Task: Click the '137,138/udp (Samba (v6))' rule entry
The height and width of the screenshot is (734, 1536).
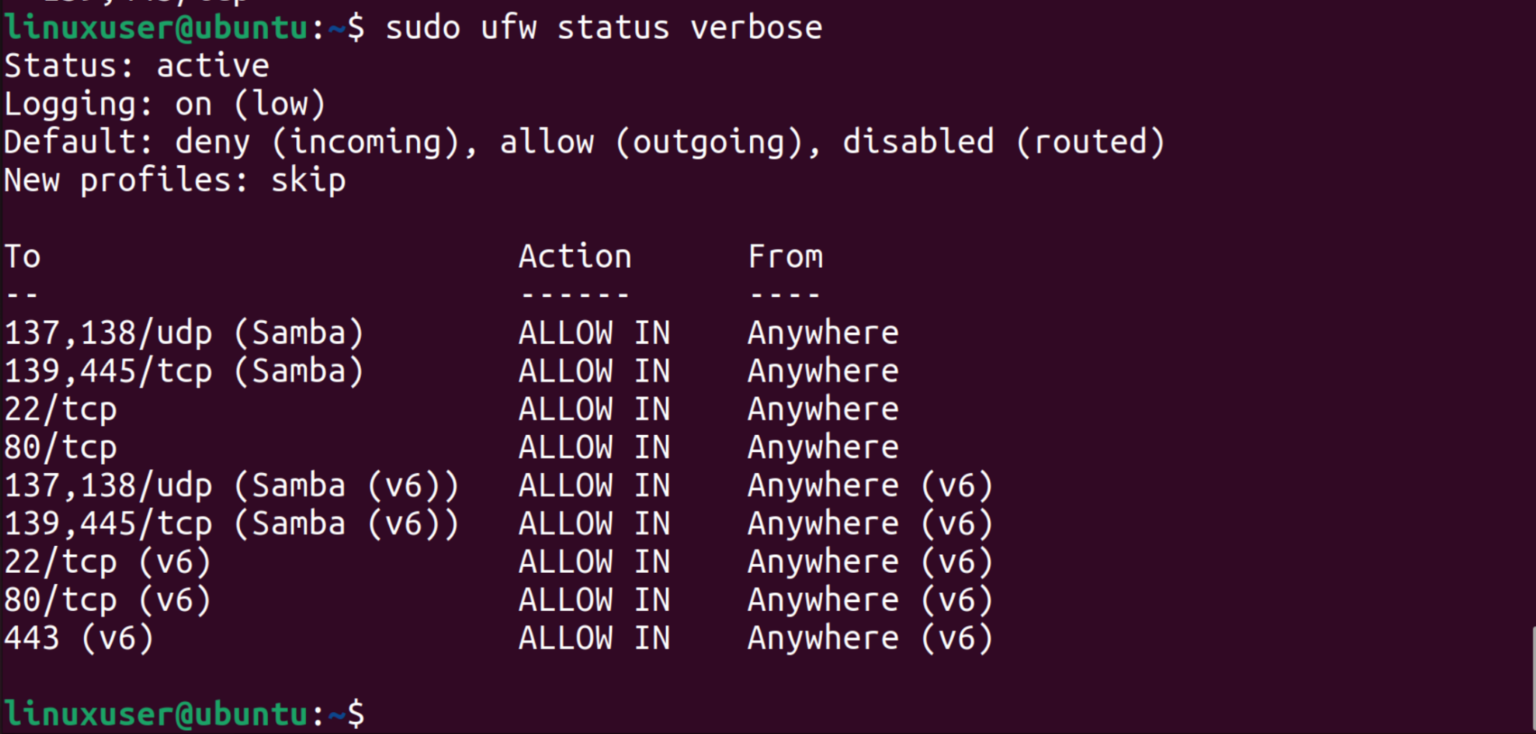Action: (x=231, y=486)
